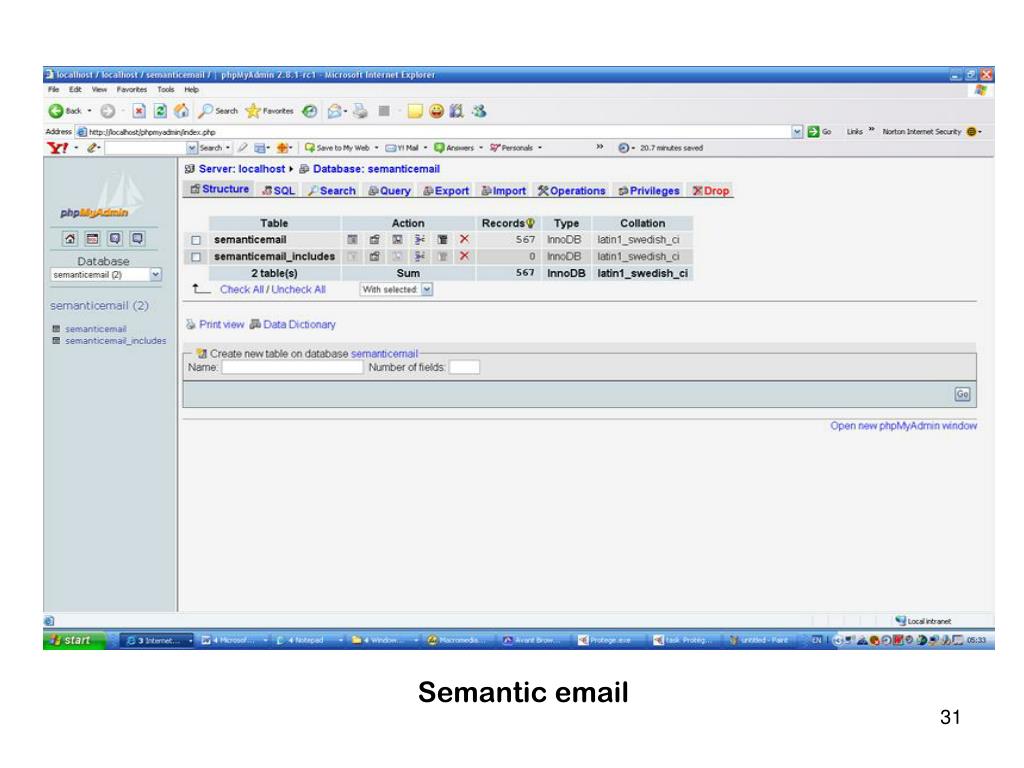Open the browser Address bar dropdown
Image resolution: width=1024 pixels, height=768 pixels.
[796, 131]
